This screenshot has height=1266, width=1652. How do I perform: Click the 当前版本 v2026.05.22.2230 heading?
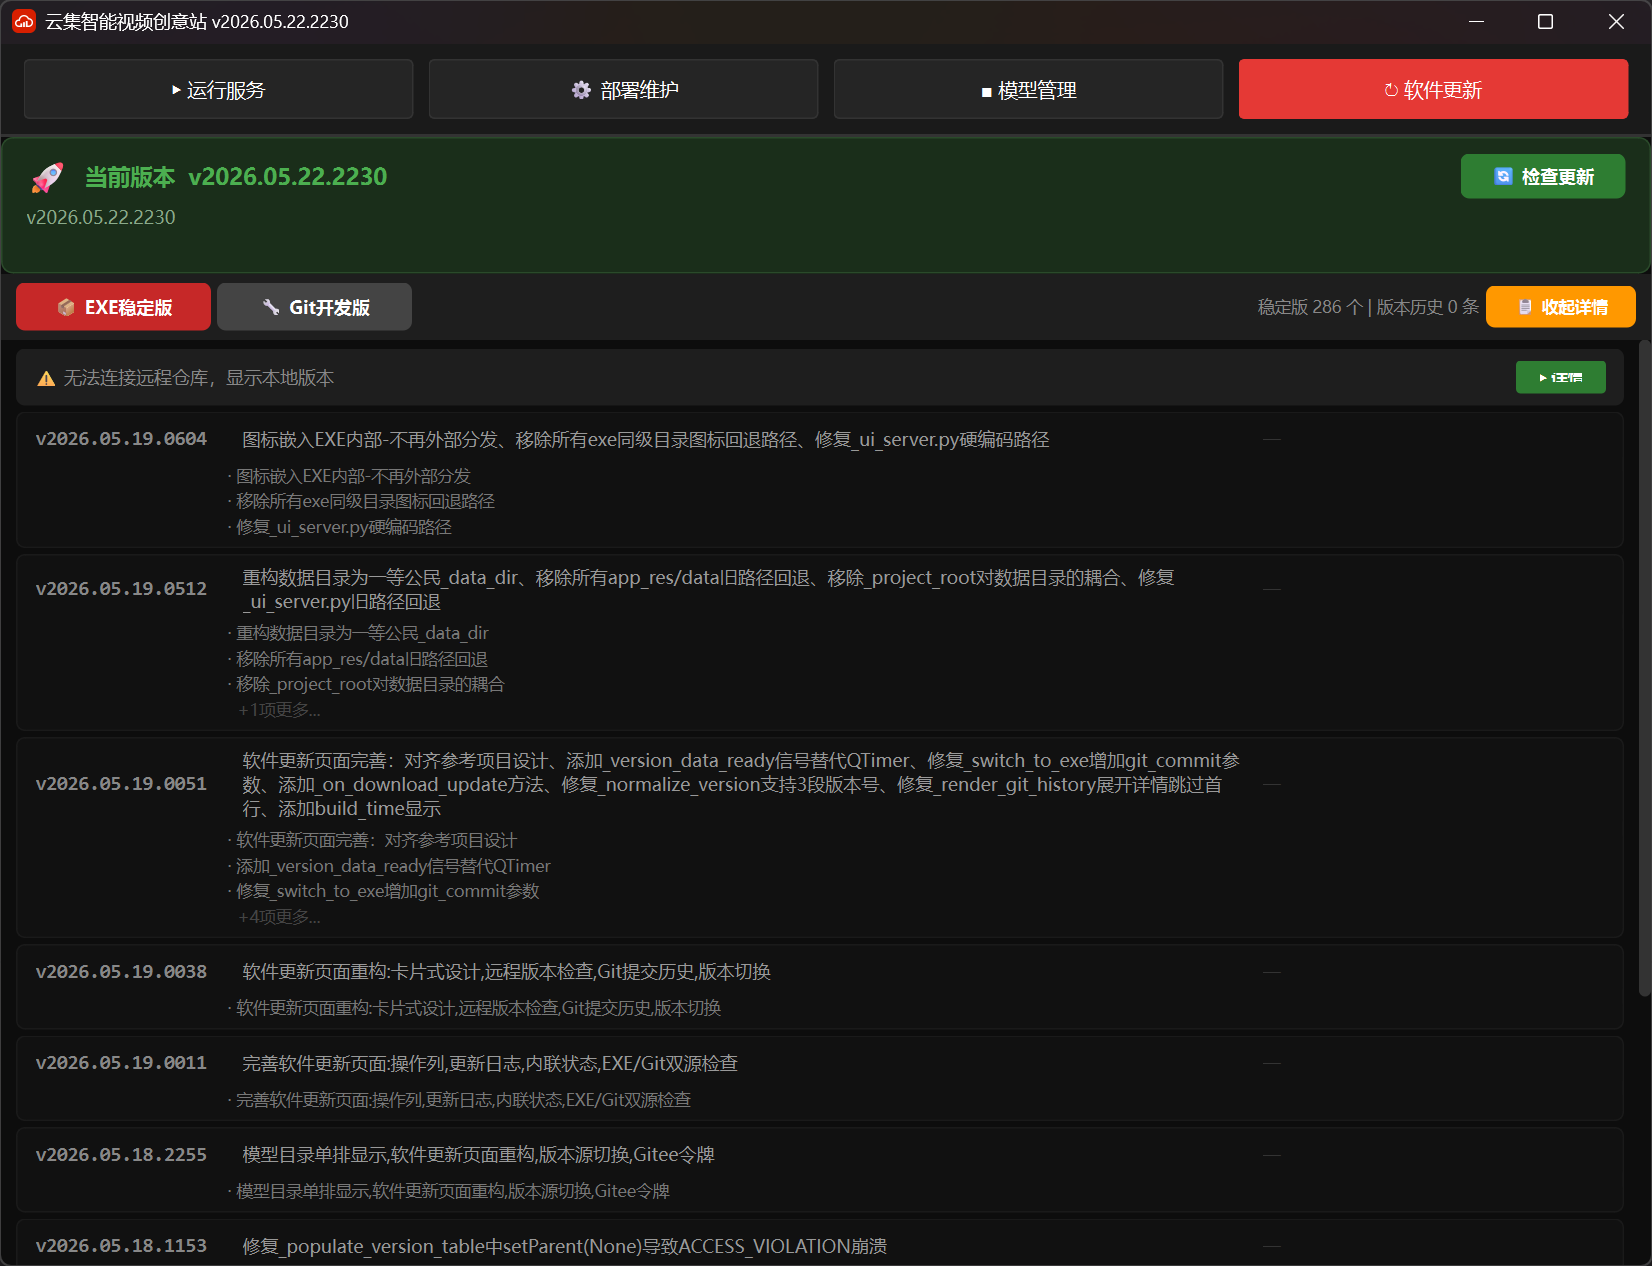tap(236, 177)
